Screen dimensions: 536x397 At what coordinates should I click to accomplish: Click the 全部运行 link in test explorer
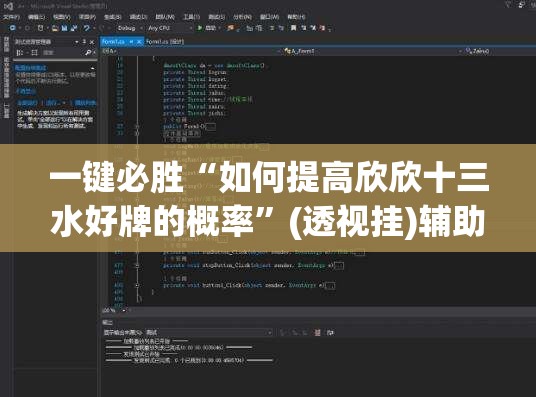(27, 103)
